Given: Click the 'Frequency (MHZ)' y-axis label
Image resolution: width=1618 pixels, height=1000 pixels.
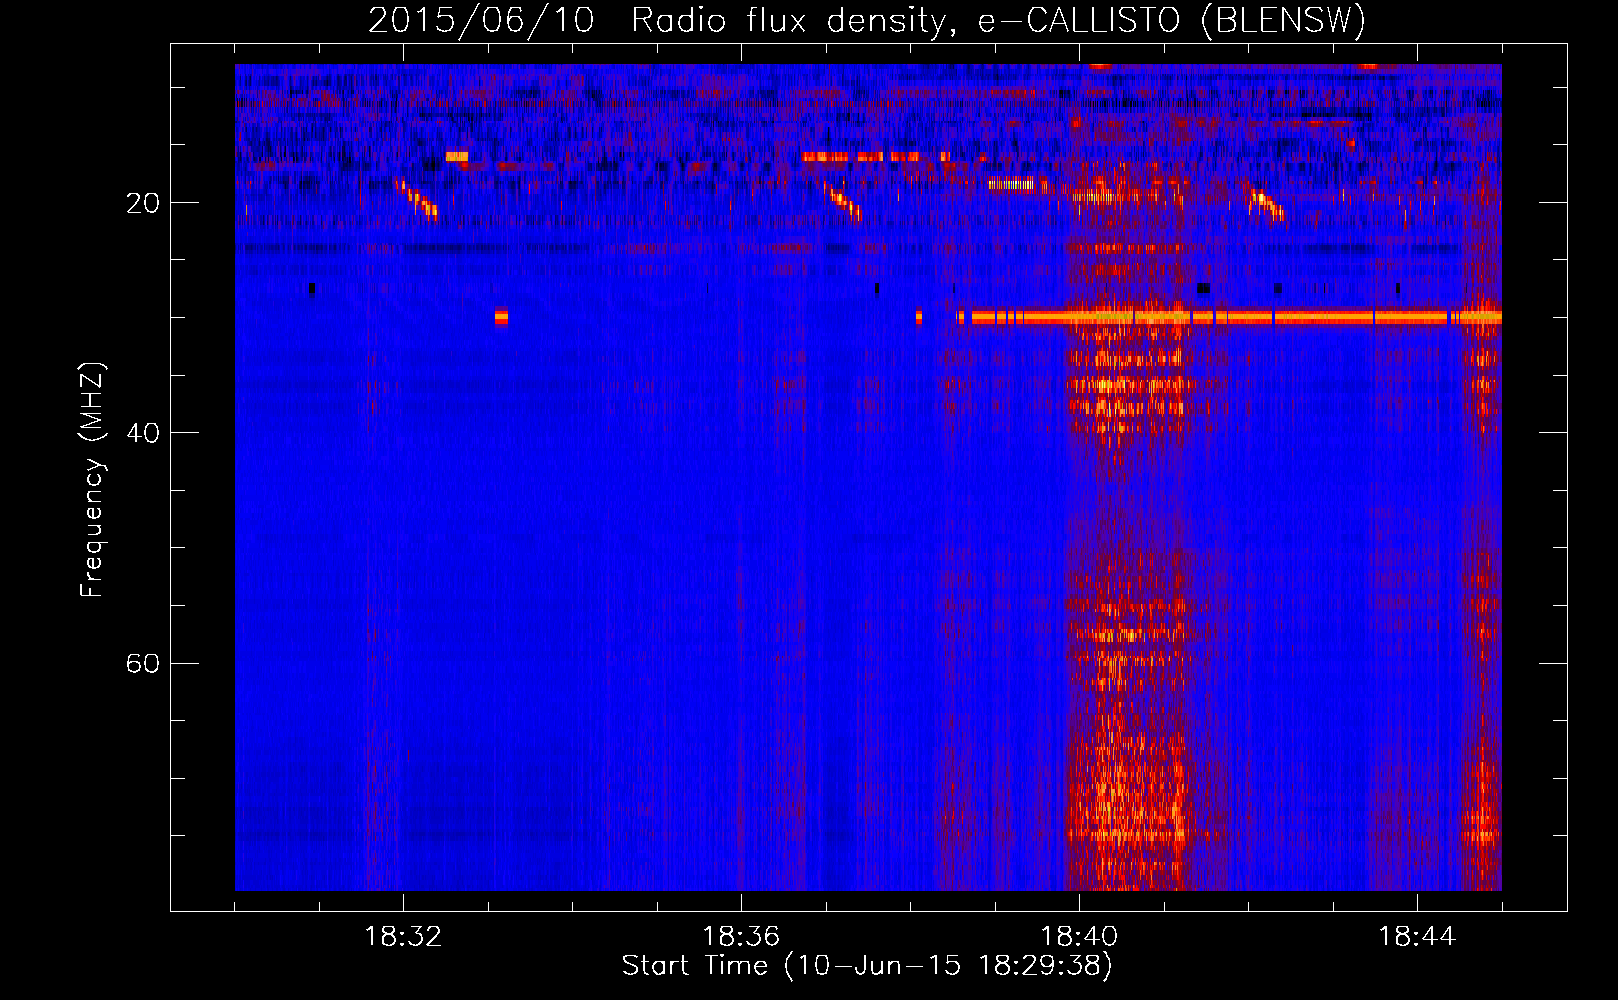Looking at the screenshot, I should click(92, 480).
